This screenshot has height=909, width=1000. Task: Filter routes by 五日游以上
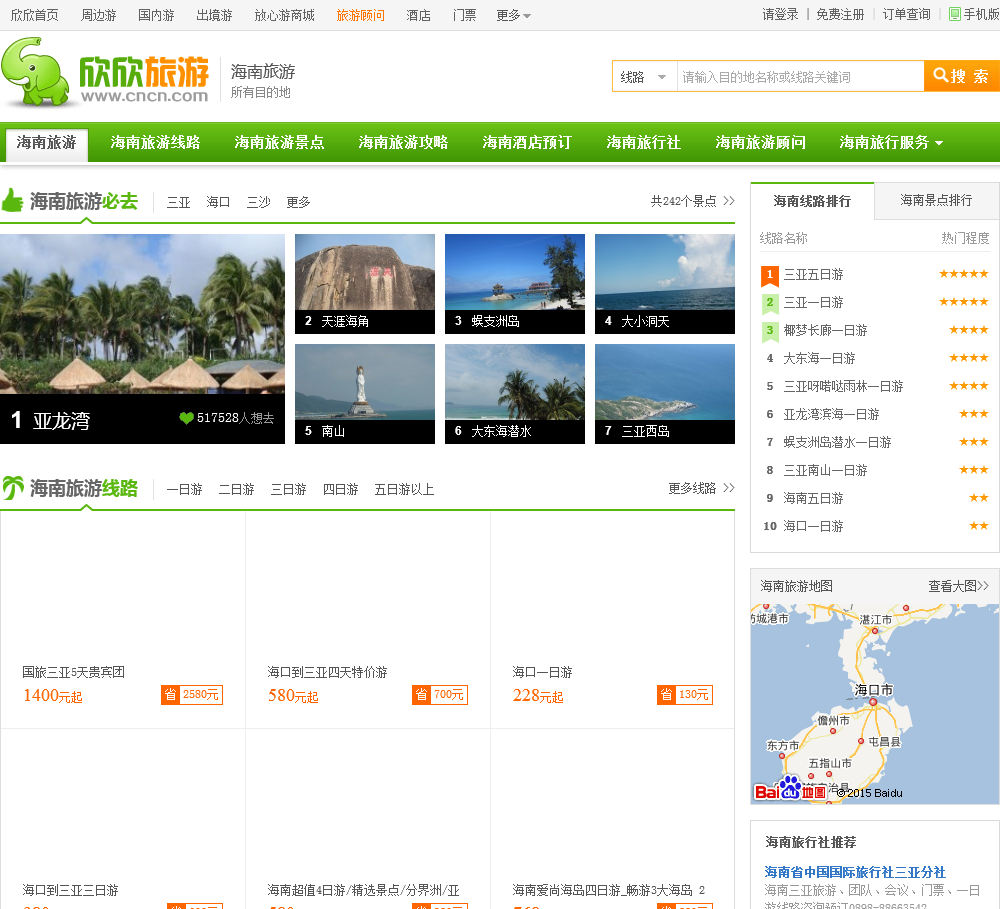404,489
